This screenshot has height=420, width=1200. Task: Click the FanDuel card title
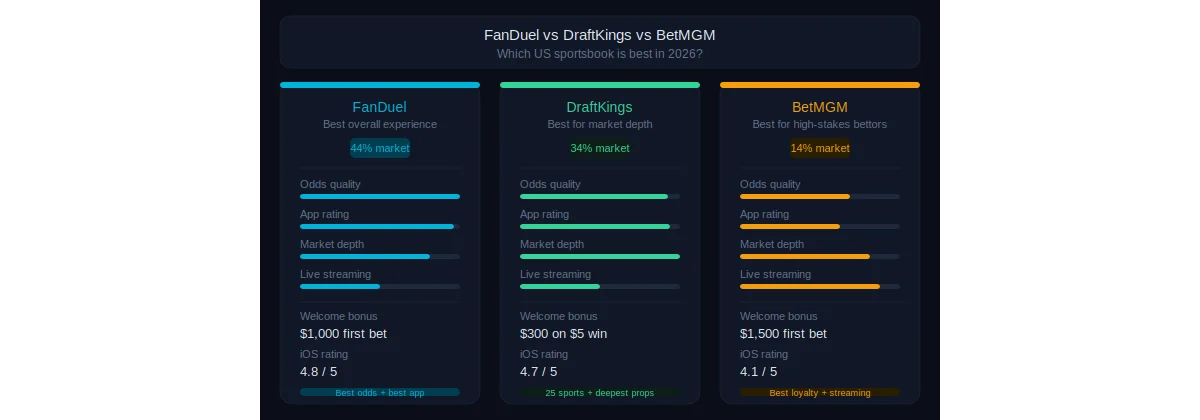point(380,107)
